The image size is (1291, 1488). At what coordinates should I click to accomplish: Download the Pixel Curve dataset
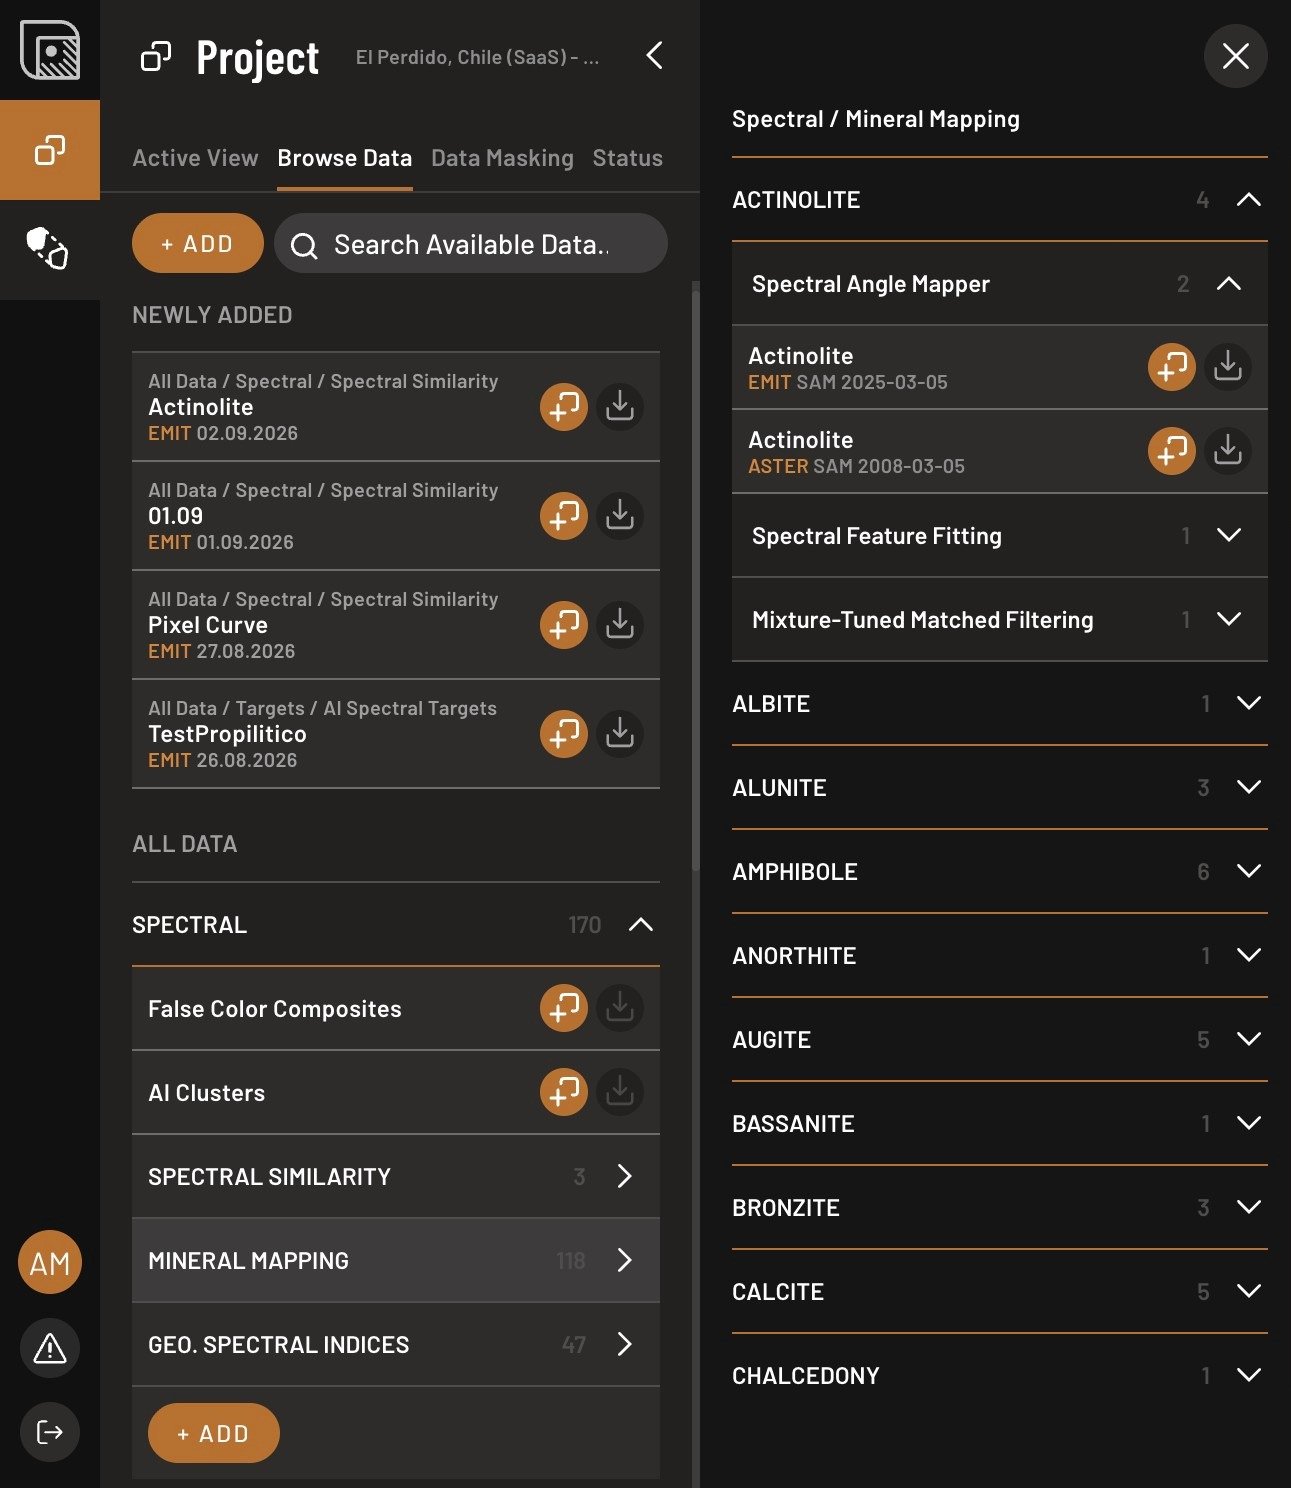tap(620, 625)
